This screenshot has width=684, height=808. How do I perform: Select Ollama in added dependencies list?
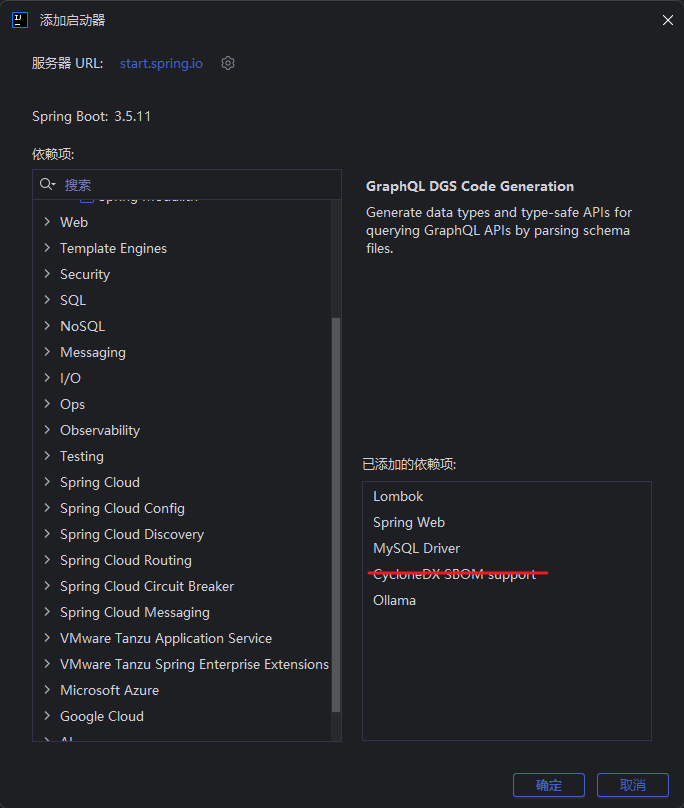[394, 600]
